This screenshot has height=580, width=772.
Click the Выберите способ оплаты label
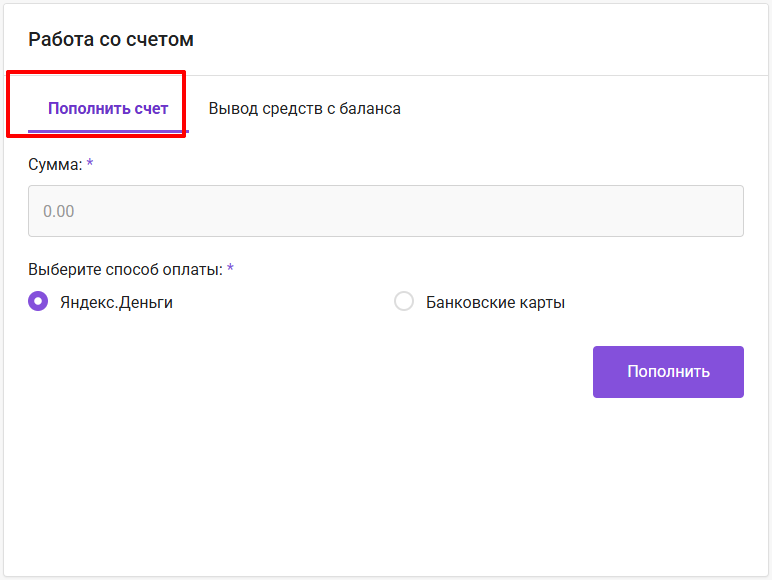[125, 269]
